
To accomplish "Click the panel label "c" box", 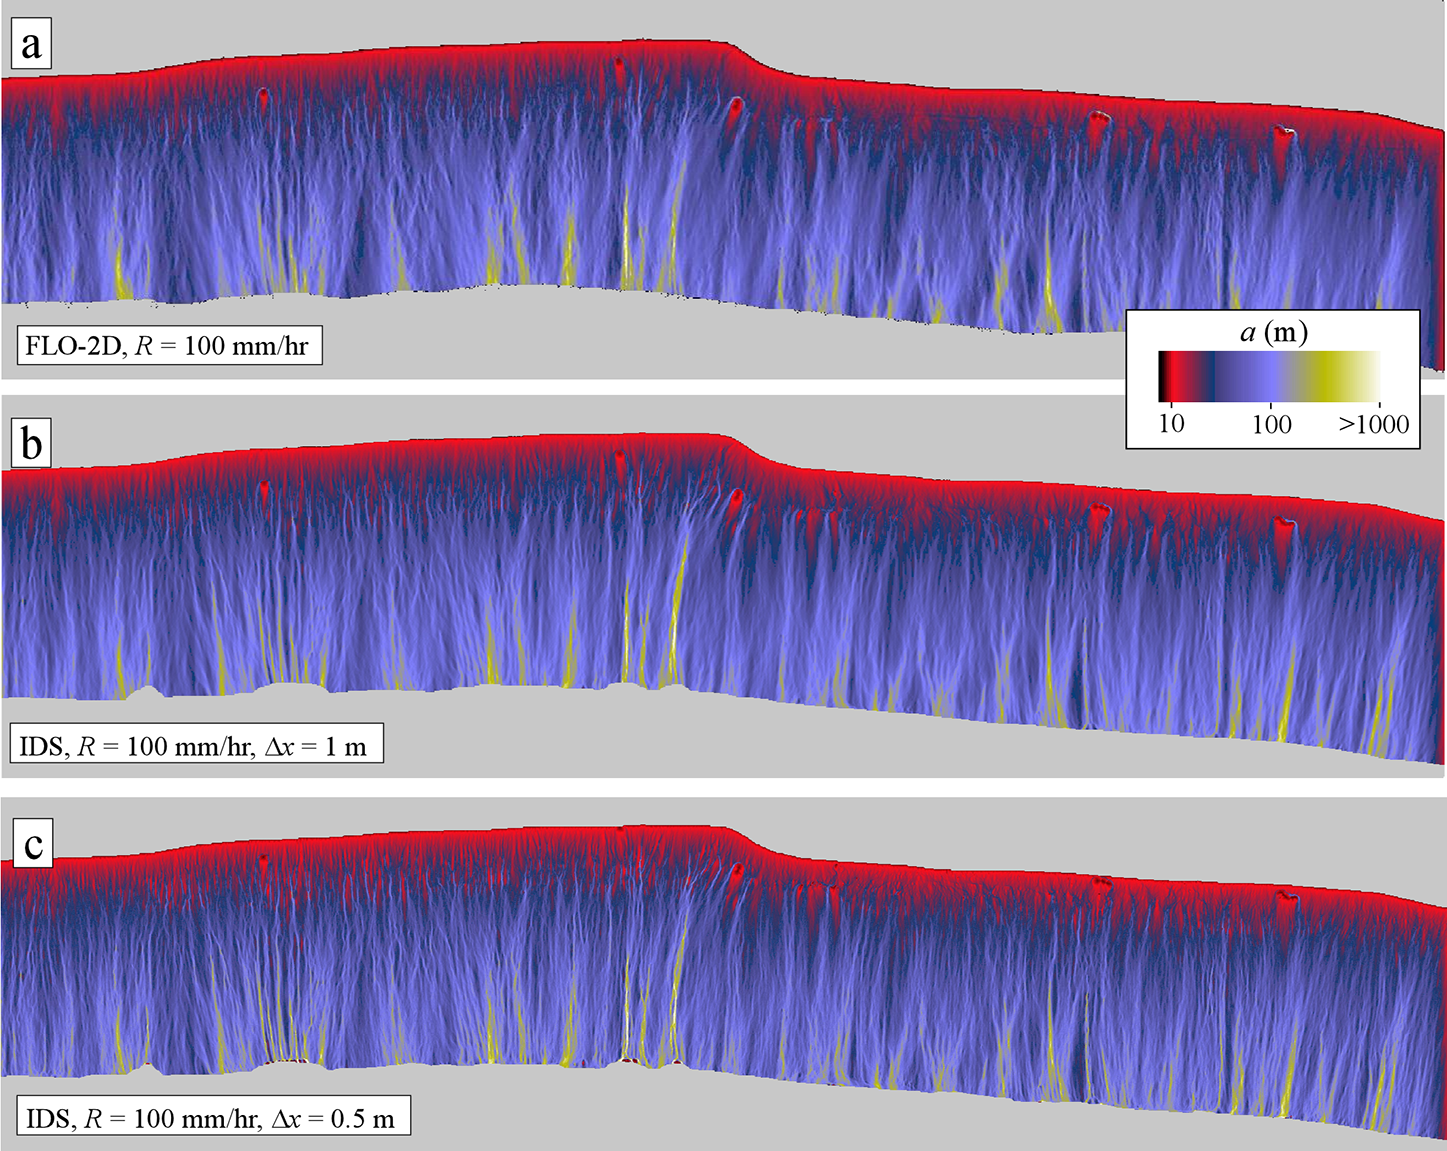I will pyautogui.click(x=32, y=844).
